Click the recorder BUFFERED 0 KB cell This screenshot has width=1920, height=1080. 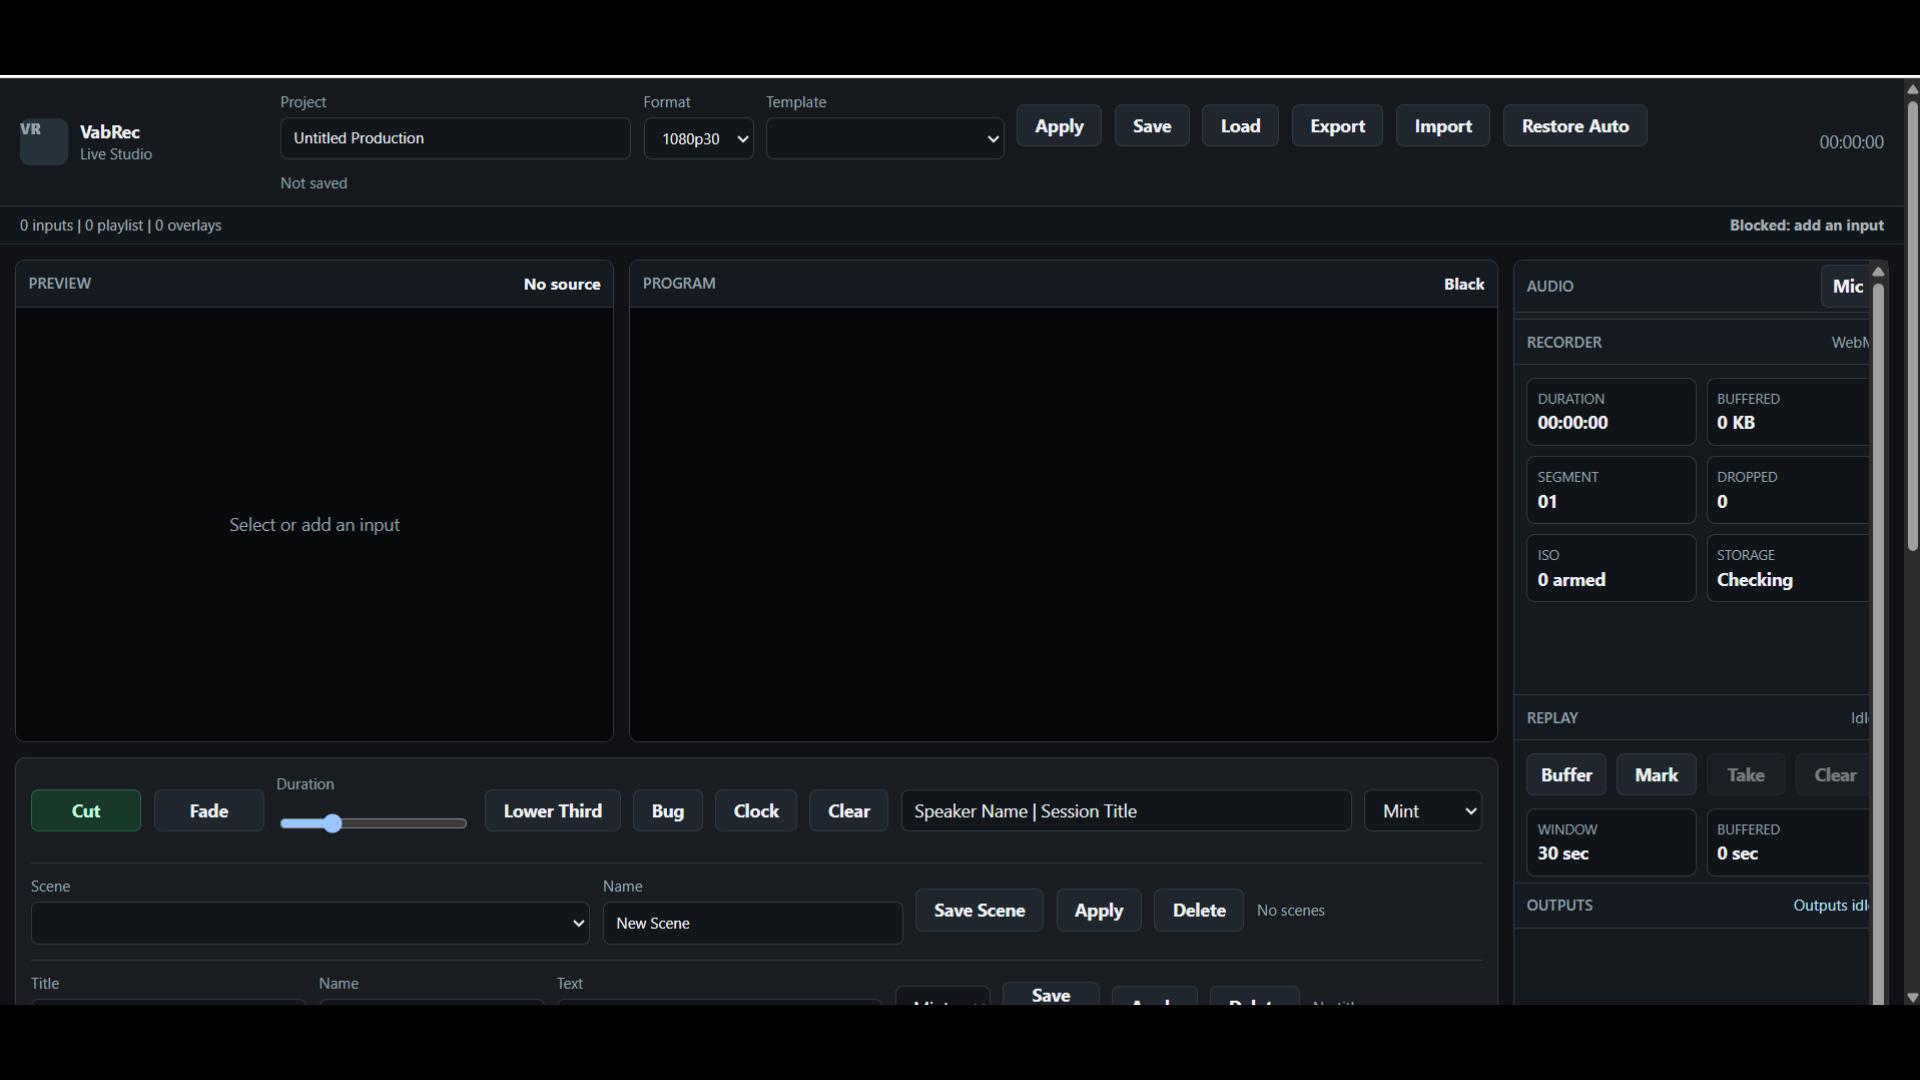(x=1788, y=412)
